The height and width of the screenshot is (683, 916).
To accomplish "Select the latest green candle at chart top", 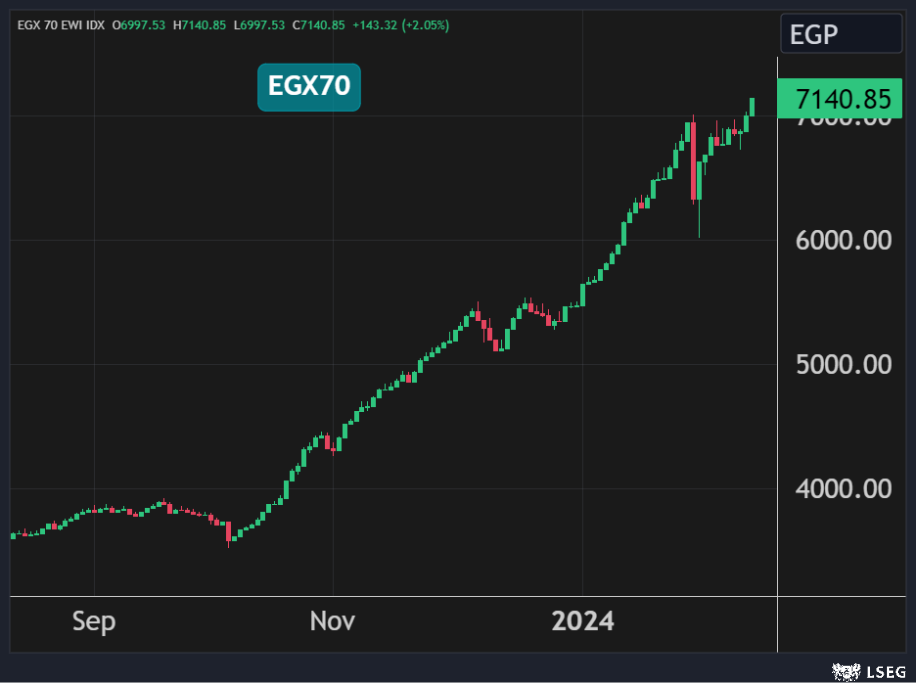I will click(x=752, y=106).
